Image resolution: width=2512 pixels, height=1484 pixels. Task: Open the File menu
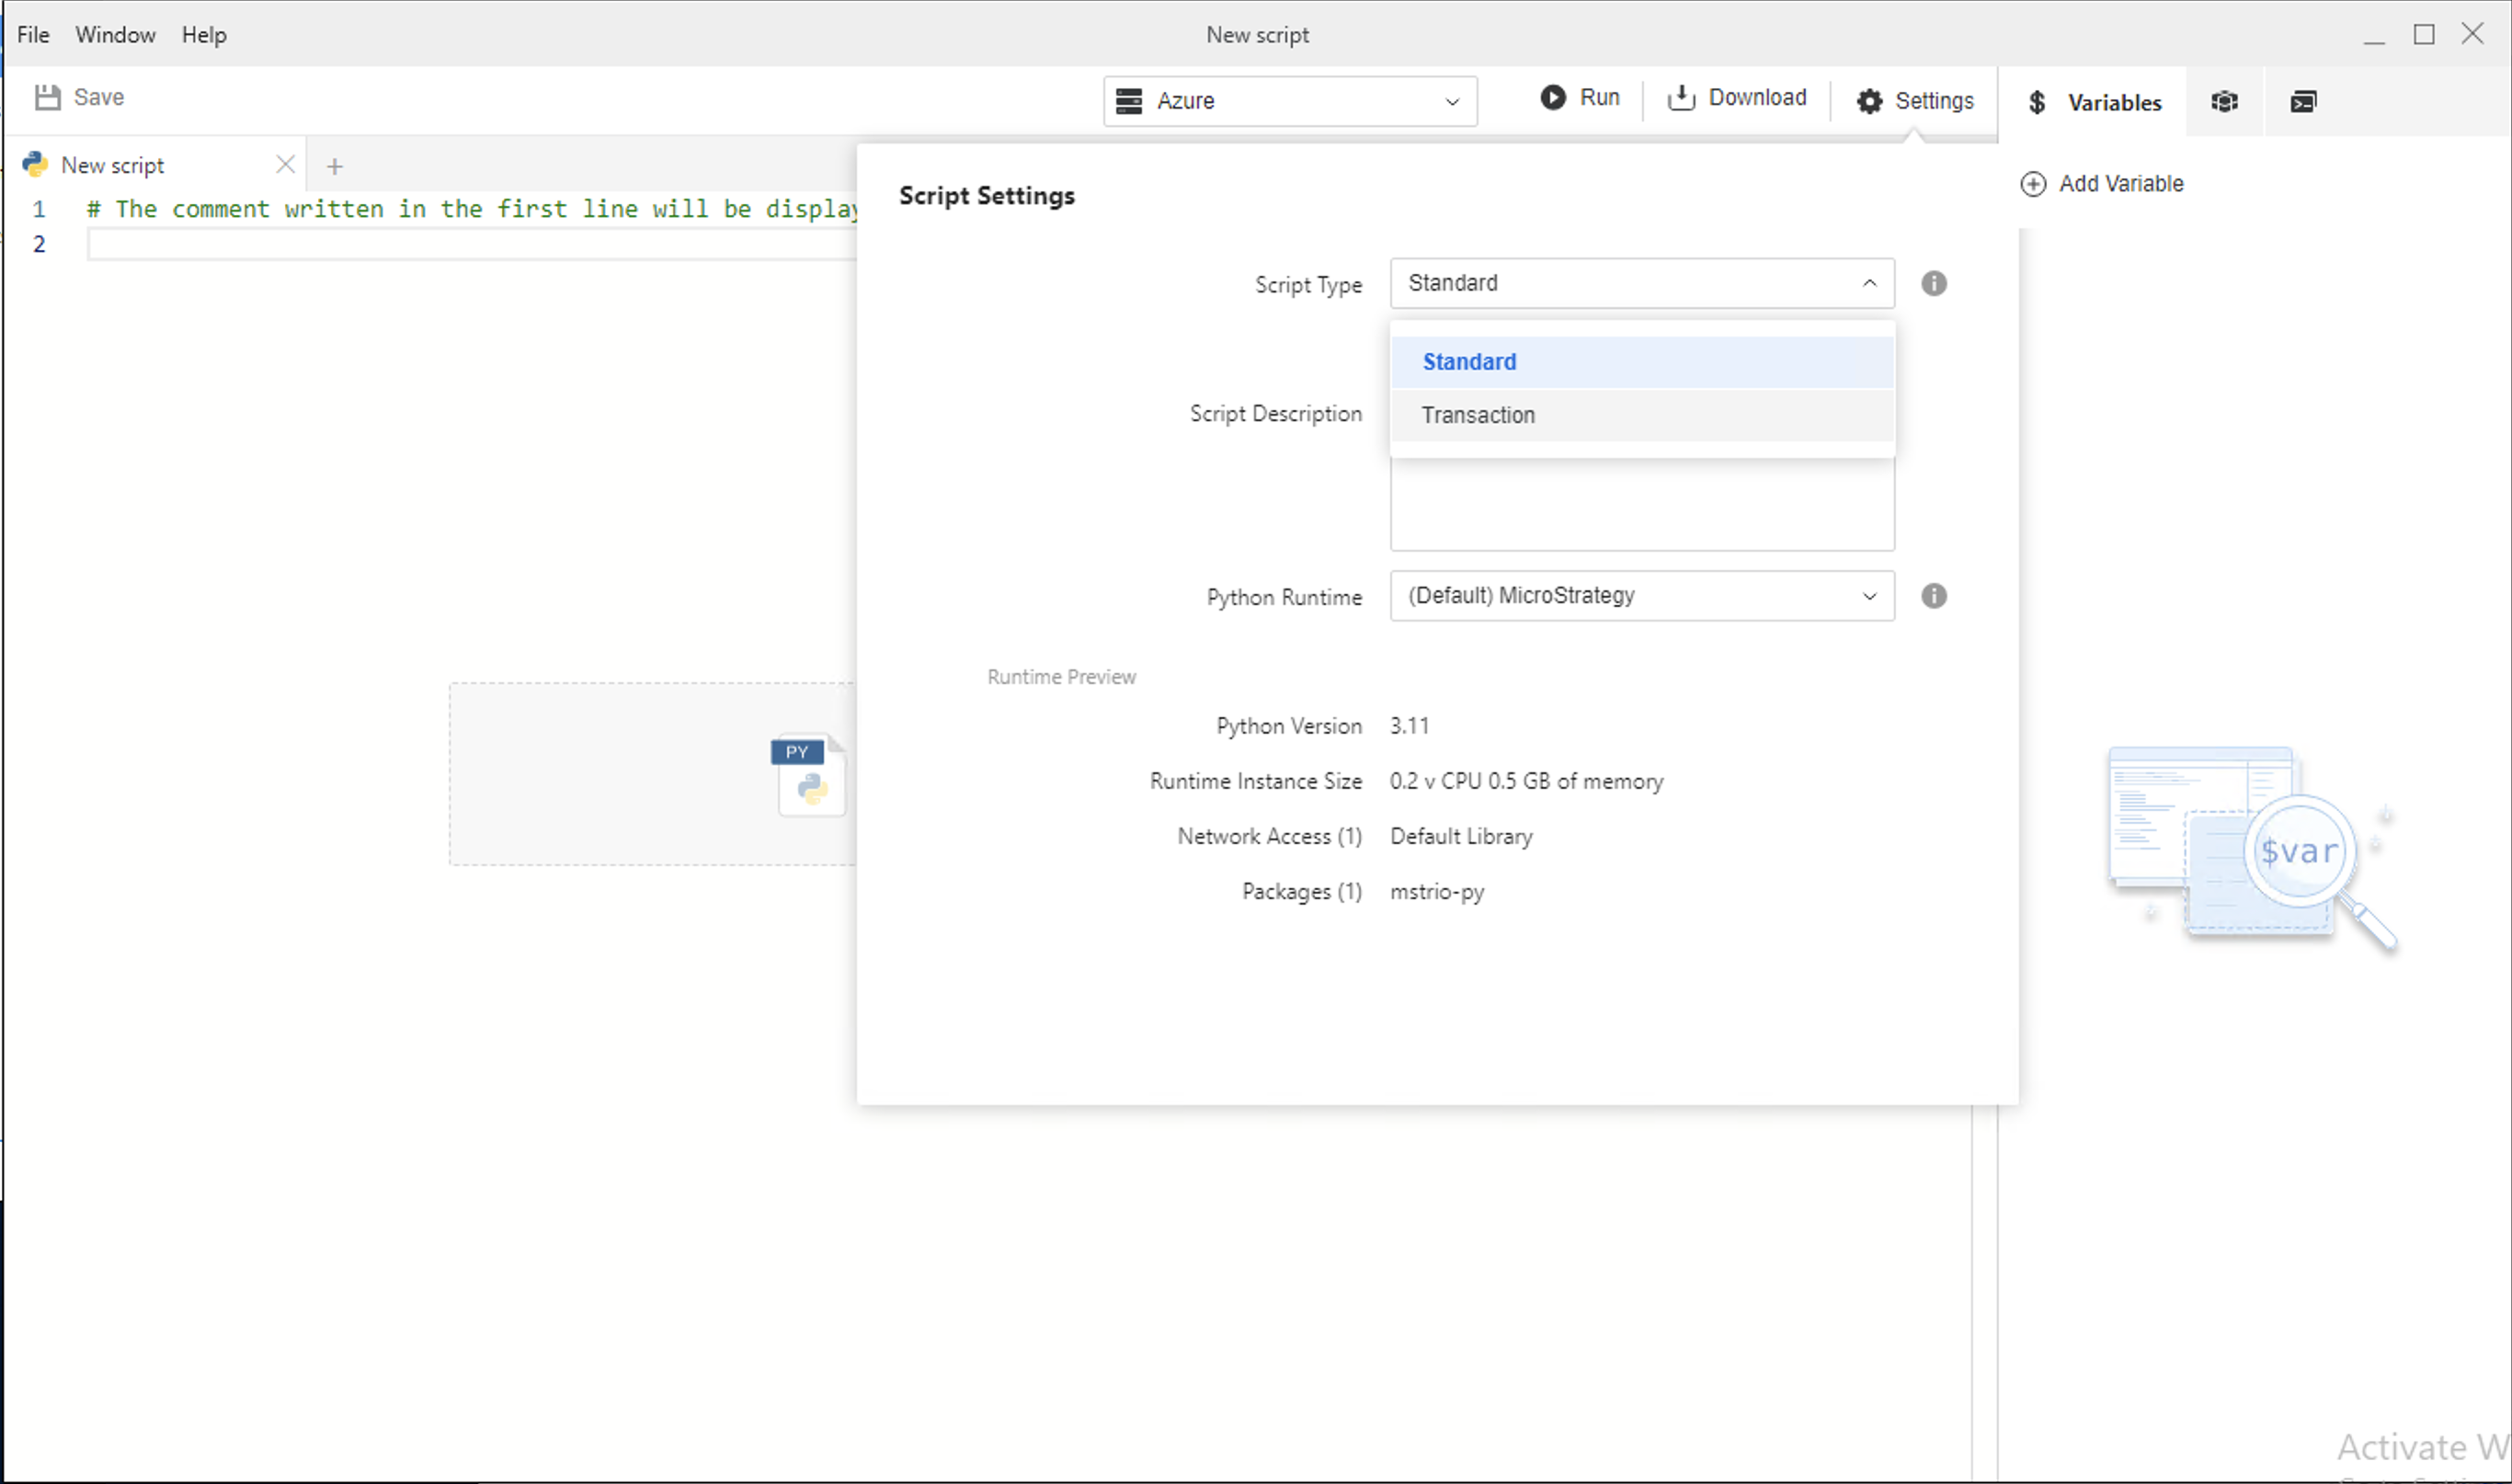(x=33, y=35)
